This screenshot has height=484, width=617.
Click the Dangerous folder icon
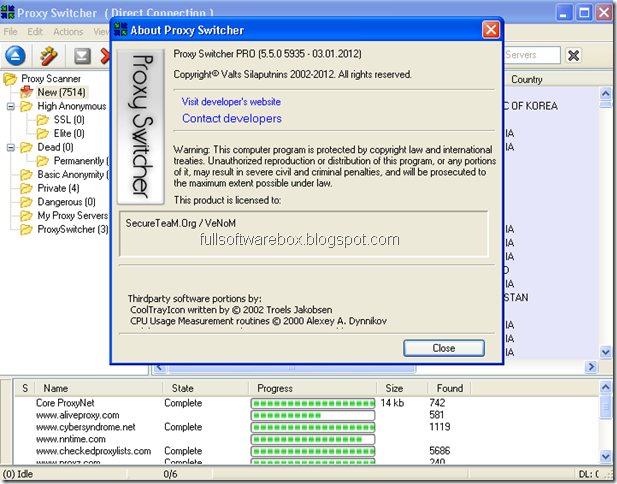click(x=26, y=202)
